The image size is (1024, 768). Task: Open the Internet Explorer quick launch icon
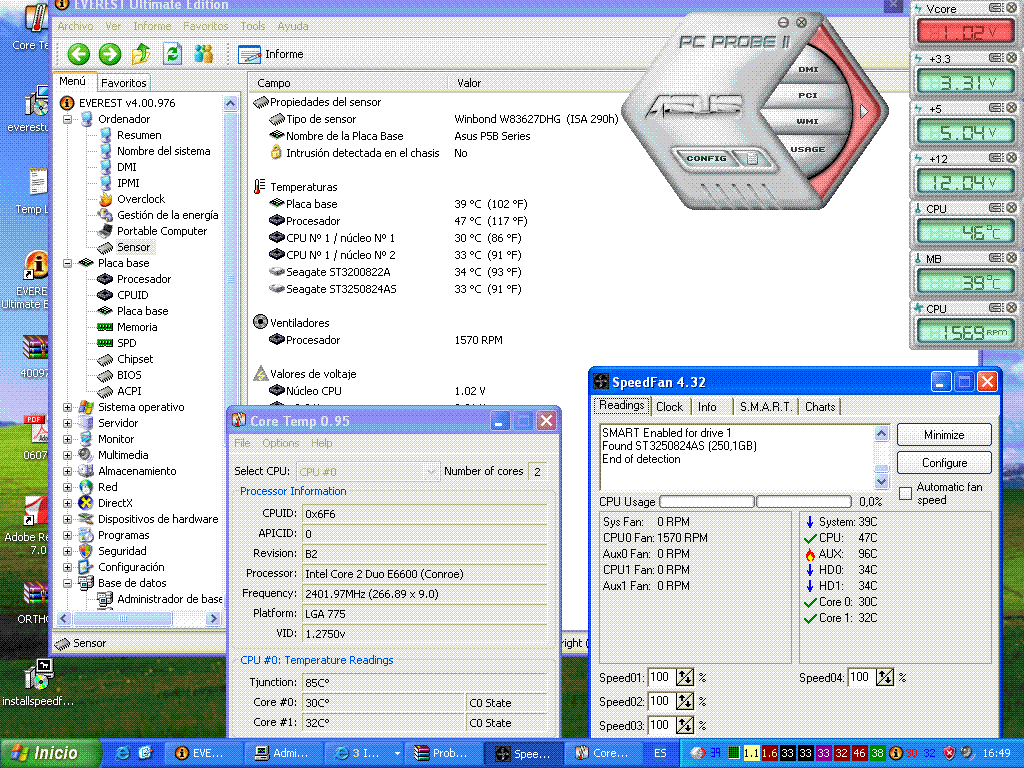tap(122, 753)
